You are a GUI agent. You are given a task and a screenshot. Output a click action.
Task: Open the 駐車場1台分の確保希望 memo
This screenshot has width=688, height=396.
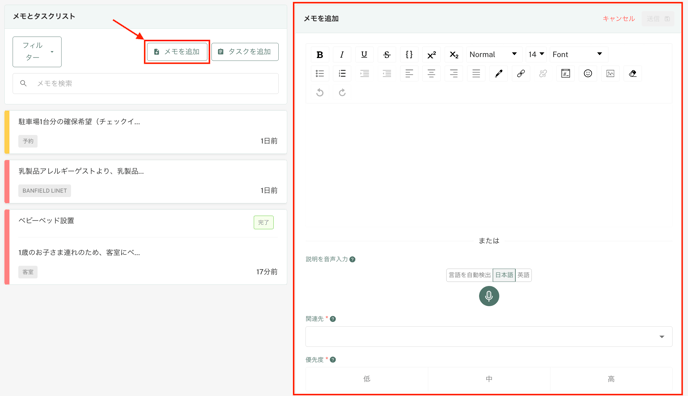click(x=146, y=132)
